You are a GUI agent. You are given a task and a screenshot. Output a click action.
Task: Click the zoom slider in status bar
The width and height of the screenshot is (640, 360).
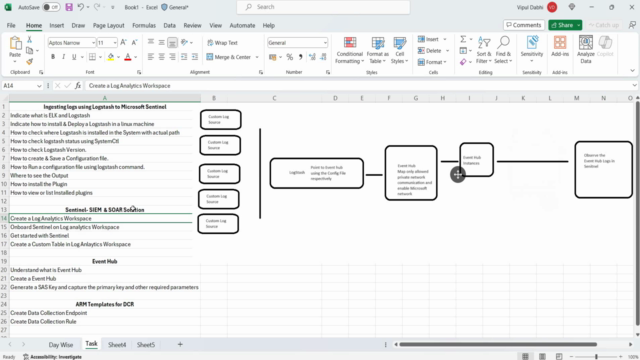point(596,356)
